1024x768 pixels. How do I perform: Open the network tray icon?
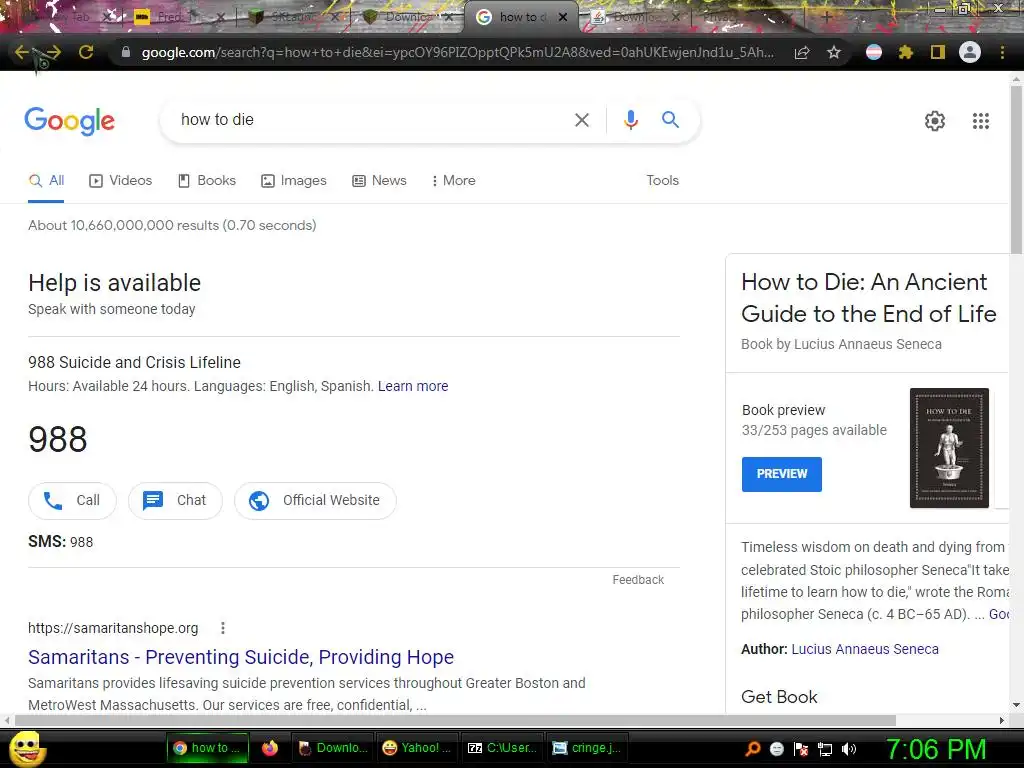[825, 749]
